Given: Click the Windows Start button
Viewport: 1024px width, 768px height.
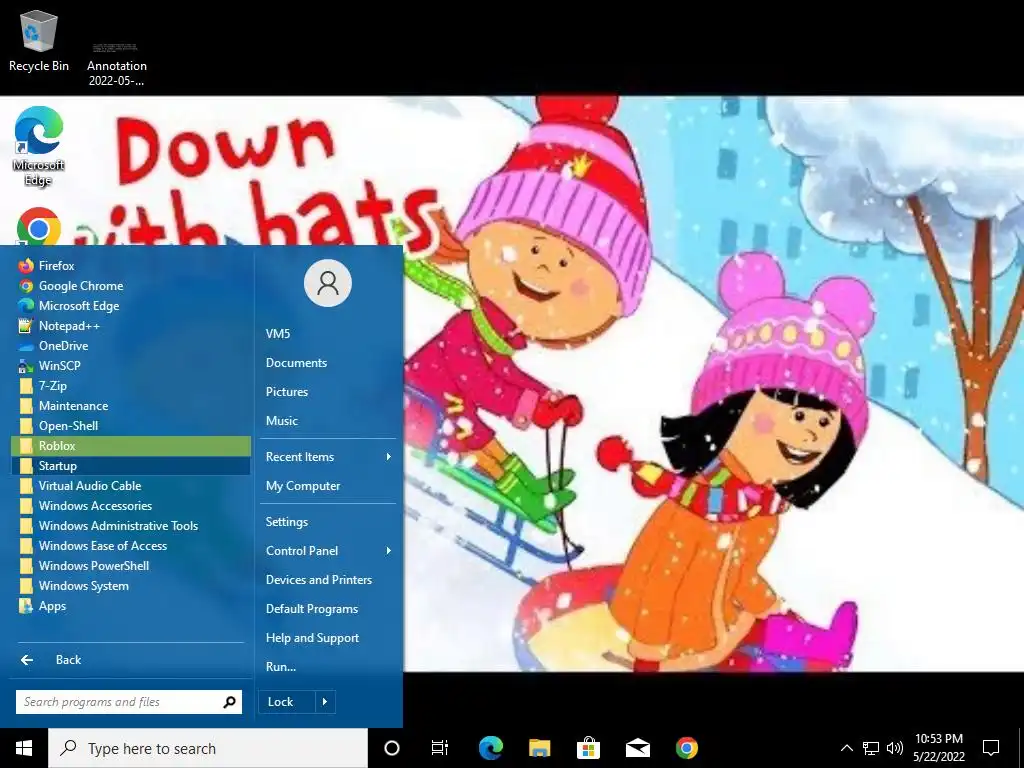Looking at the screenshot, I should click(x=24, y=748).
